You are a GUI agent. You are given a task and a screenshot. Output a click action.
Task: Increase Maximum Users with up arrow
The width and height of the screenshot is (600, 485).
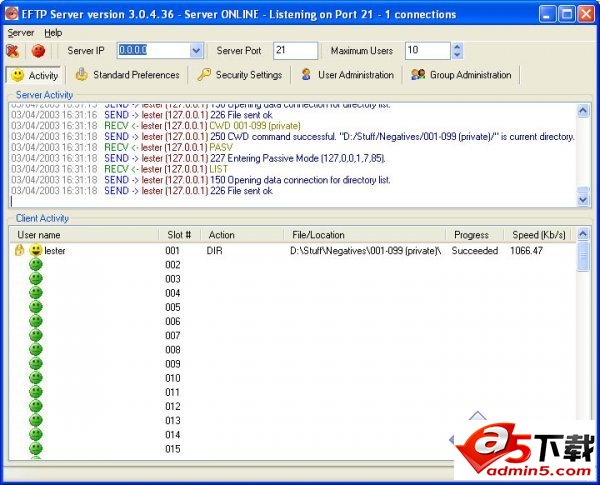coord(457,46)
